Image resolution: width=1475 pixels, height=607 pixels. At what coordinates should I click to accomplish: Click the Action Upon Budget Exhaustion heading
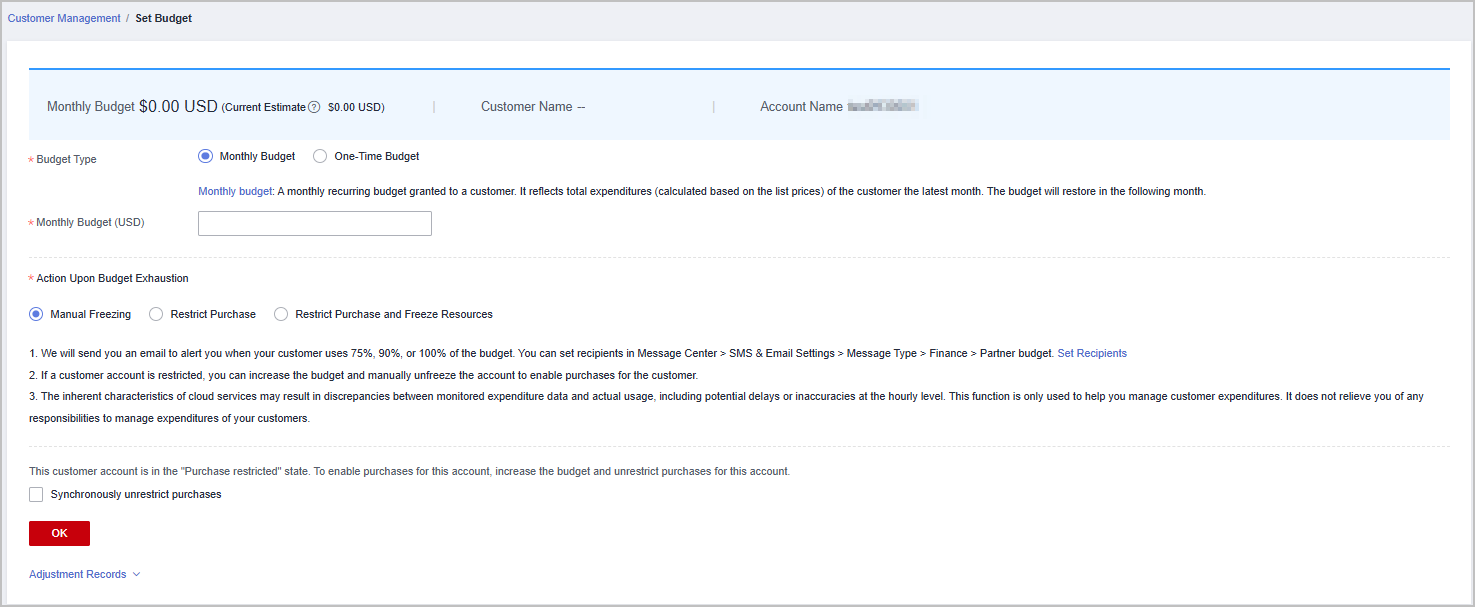[x=112, y=278]
